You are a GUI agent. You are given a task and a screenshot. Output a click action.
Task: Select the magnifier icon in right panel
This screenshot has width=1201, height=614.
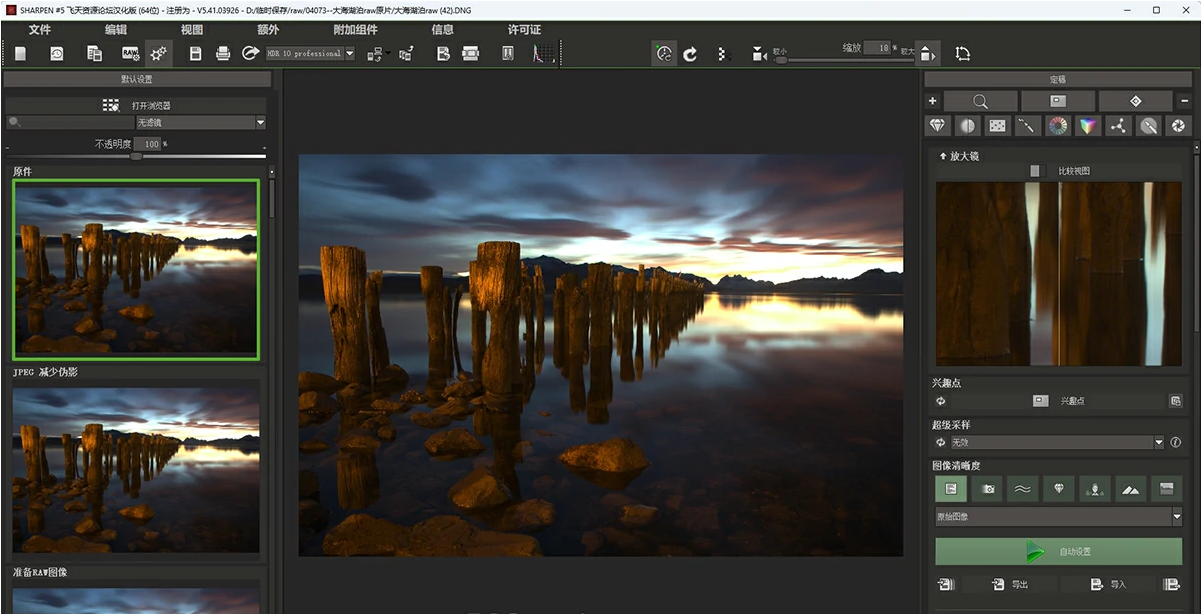(981, 101)
